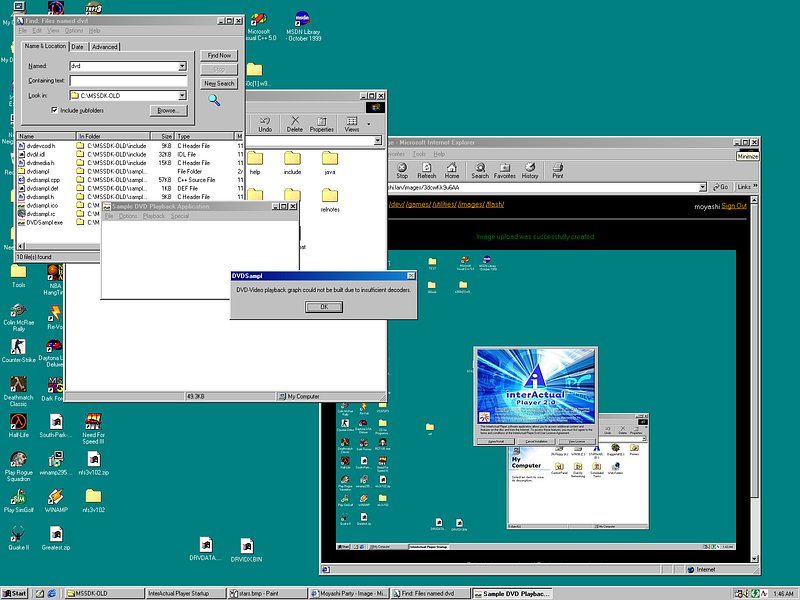Click the Containing text input field

(128, 80)
